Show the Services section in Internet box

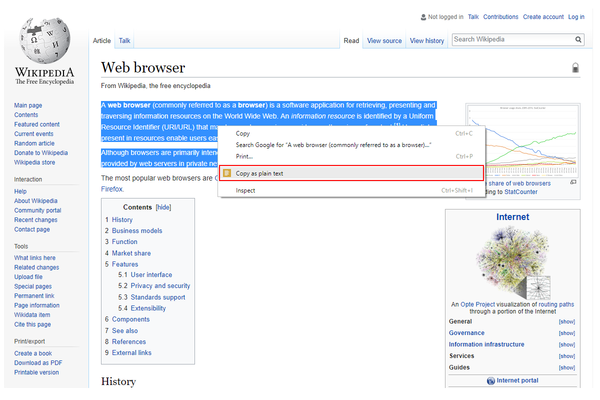[567, 356]
